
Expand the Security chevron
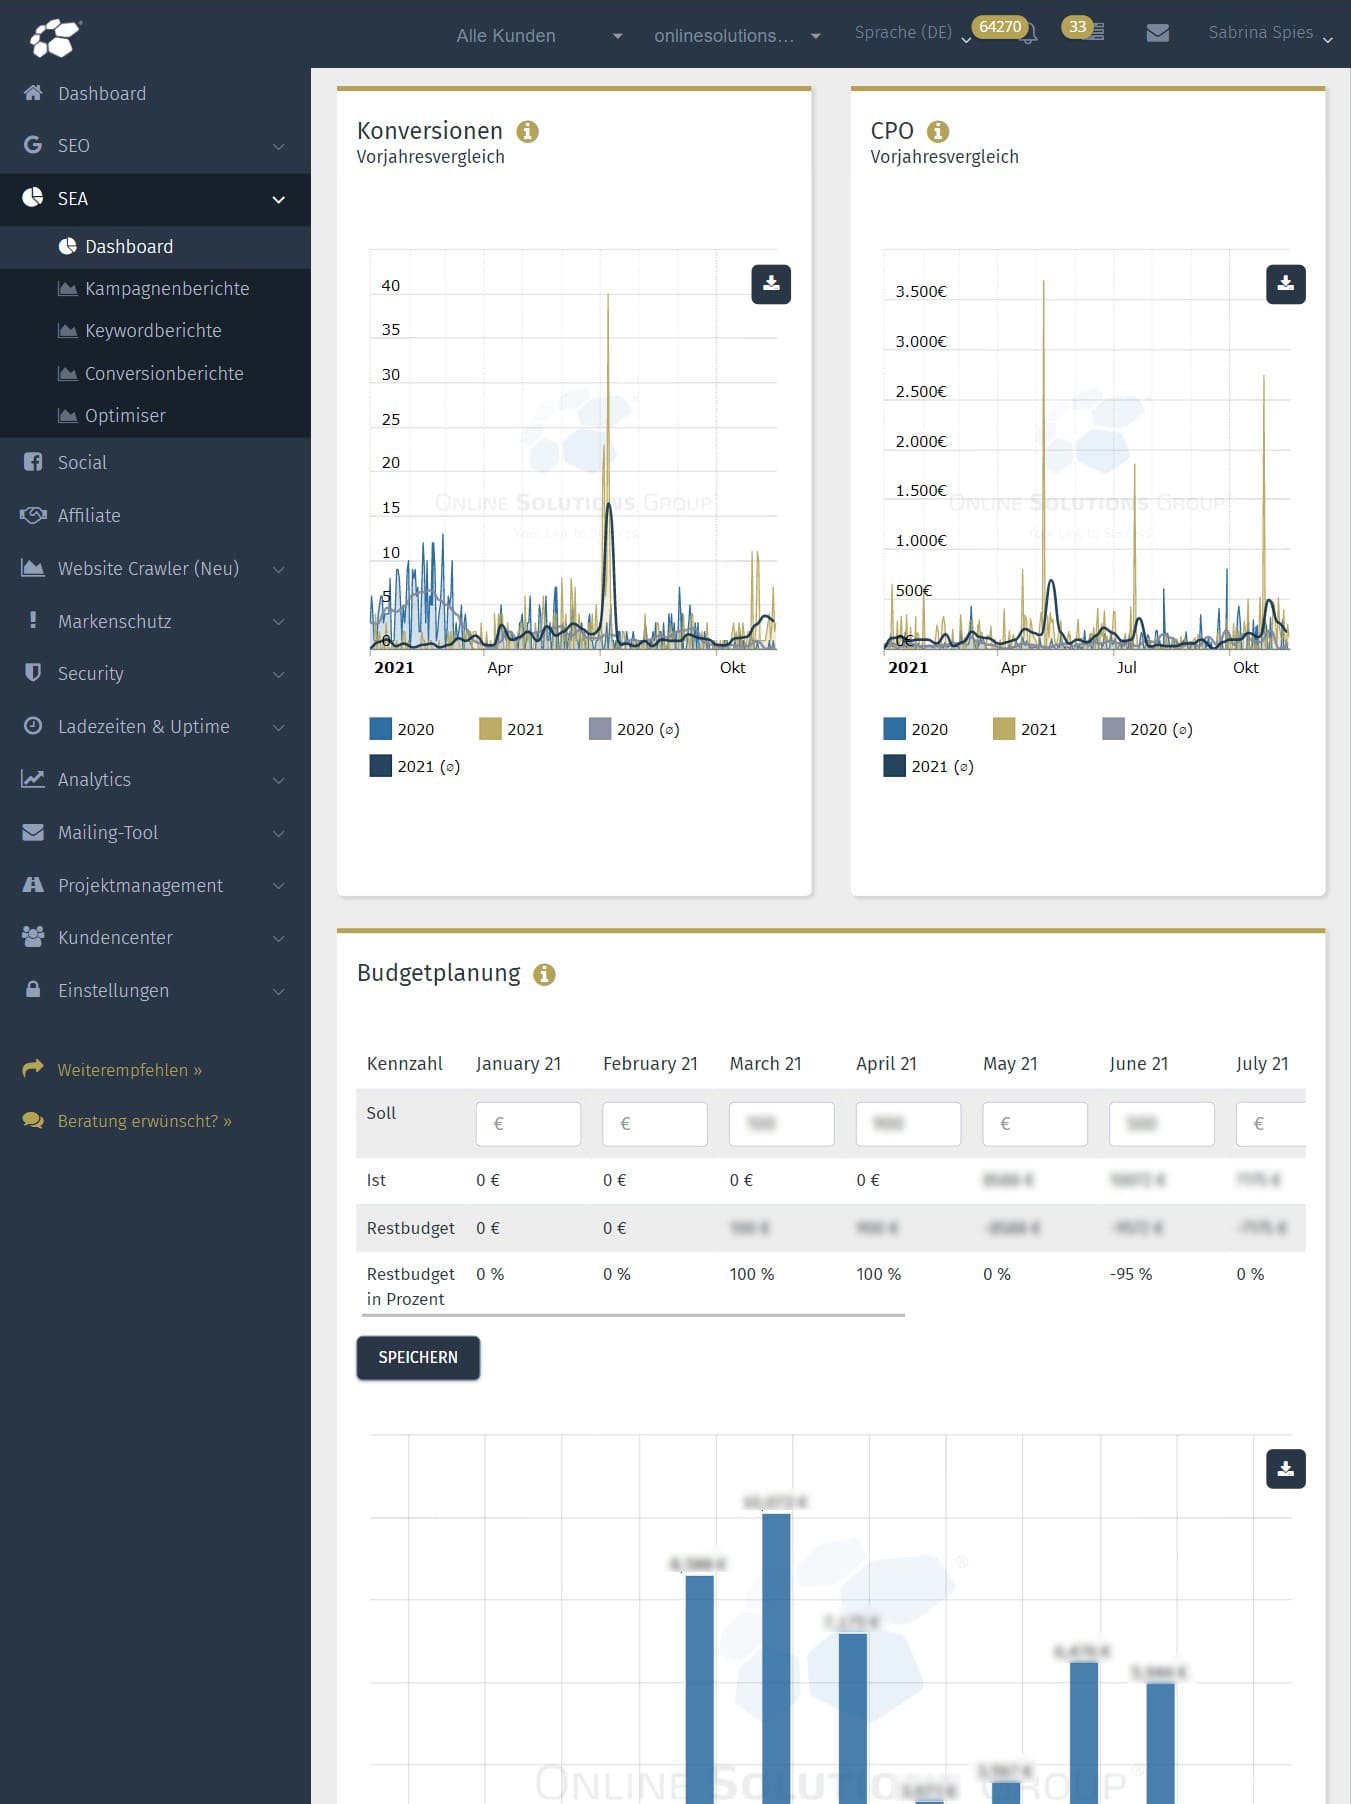coord(279,674)
